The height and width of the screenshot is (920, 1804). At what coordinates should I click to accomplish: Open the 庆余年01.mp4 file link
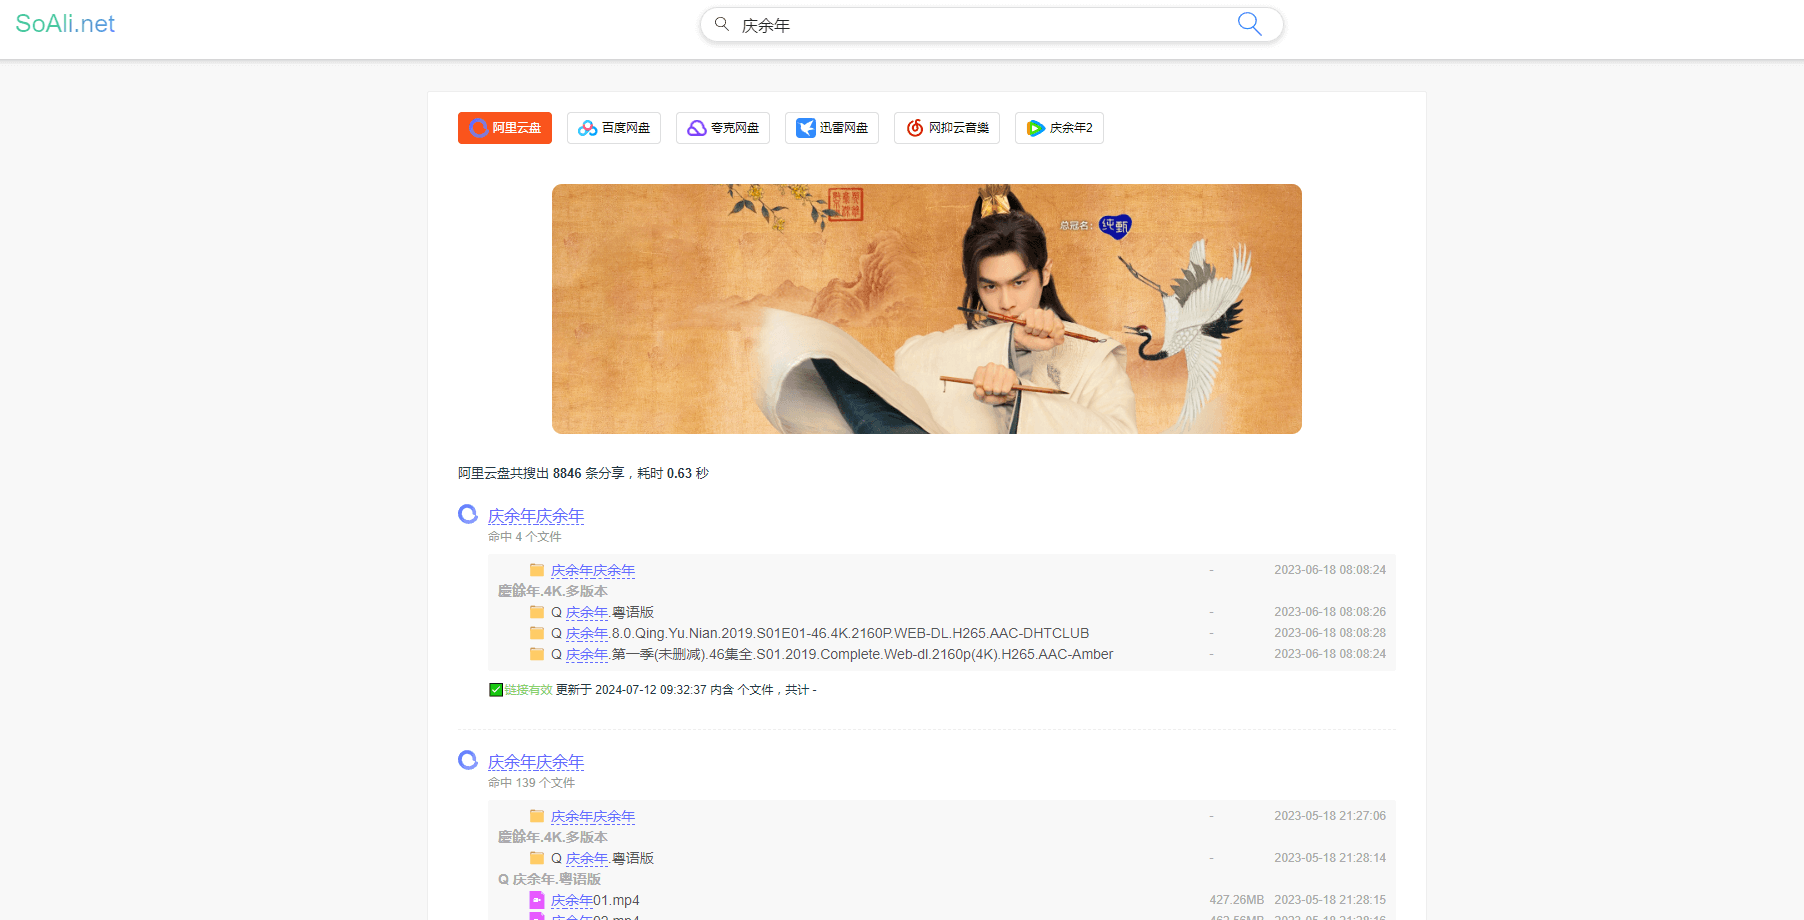(x=595, y=900)
